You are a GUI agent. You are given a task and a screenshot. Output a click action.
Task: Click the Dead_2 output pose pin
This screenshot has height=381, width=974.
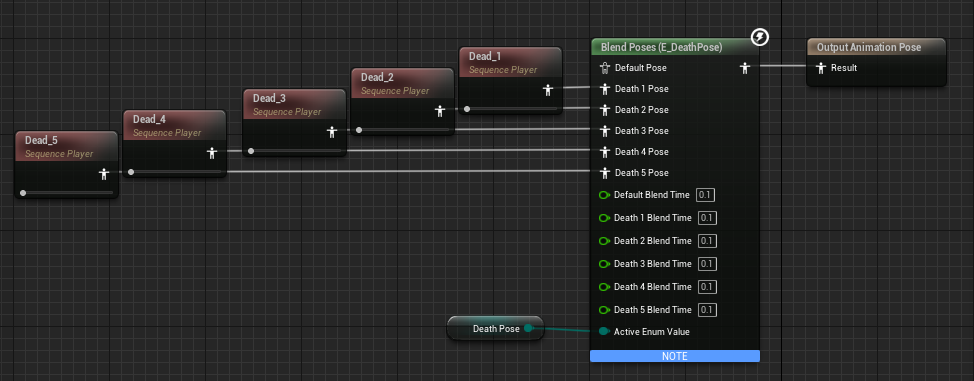point(440,111)
